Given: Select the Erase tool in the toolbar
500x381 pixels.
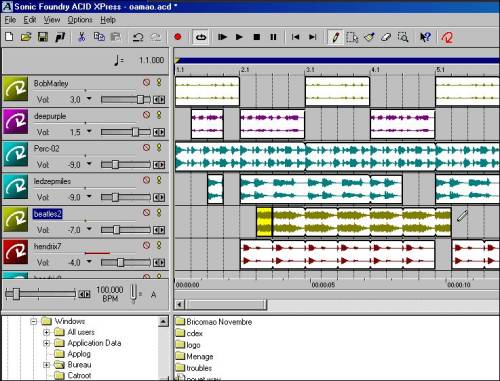Looking at the screenshot, I should [x=386, y=37].
